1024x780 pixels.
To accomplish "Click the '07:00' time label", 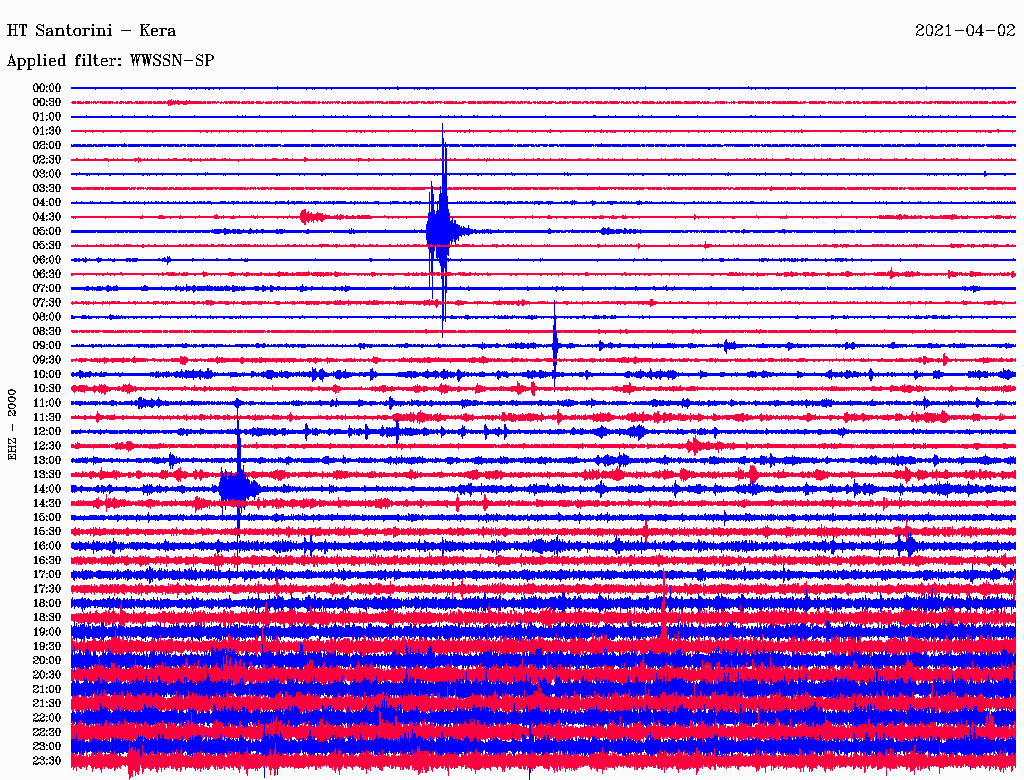I will [x=46, y=288].
